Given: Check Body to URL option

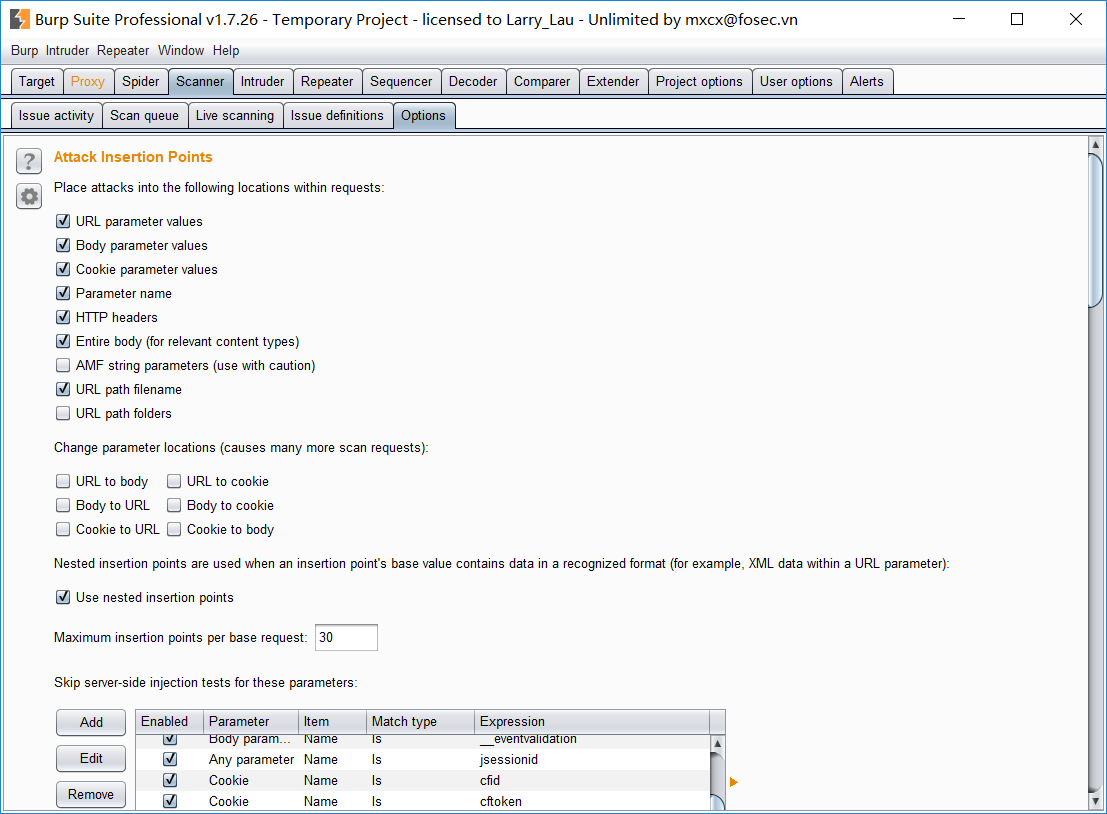Looking at the screenshot, I should [63, 505].
